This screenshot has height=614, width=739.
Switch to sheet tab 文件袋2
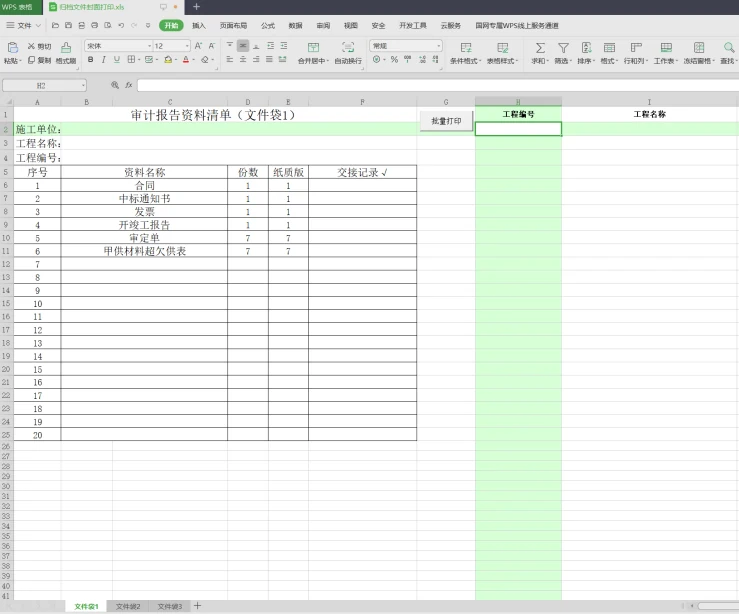coord(128,606)
